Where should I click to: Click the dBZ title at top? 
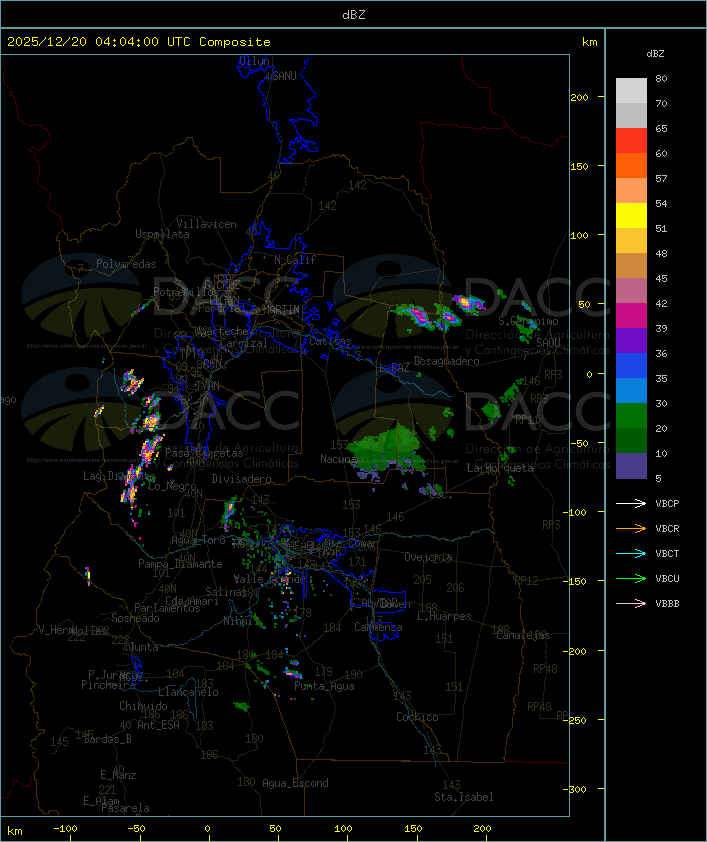[354, 14]
